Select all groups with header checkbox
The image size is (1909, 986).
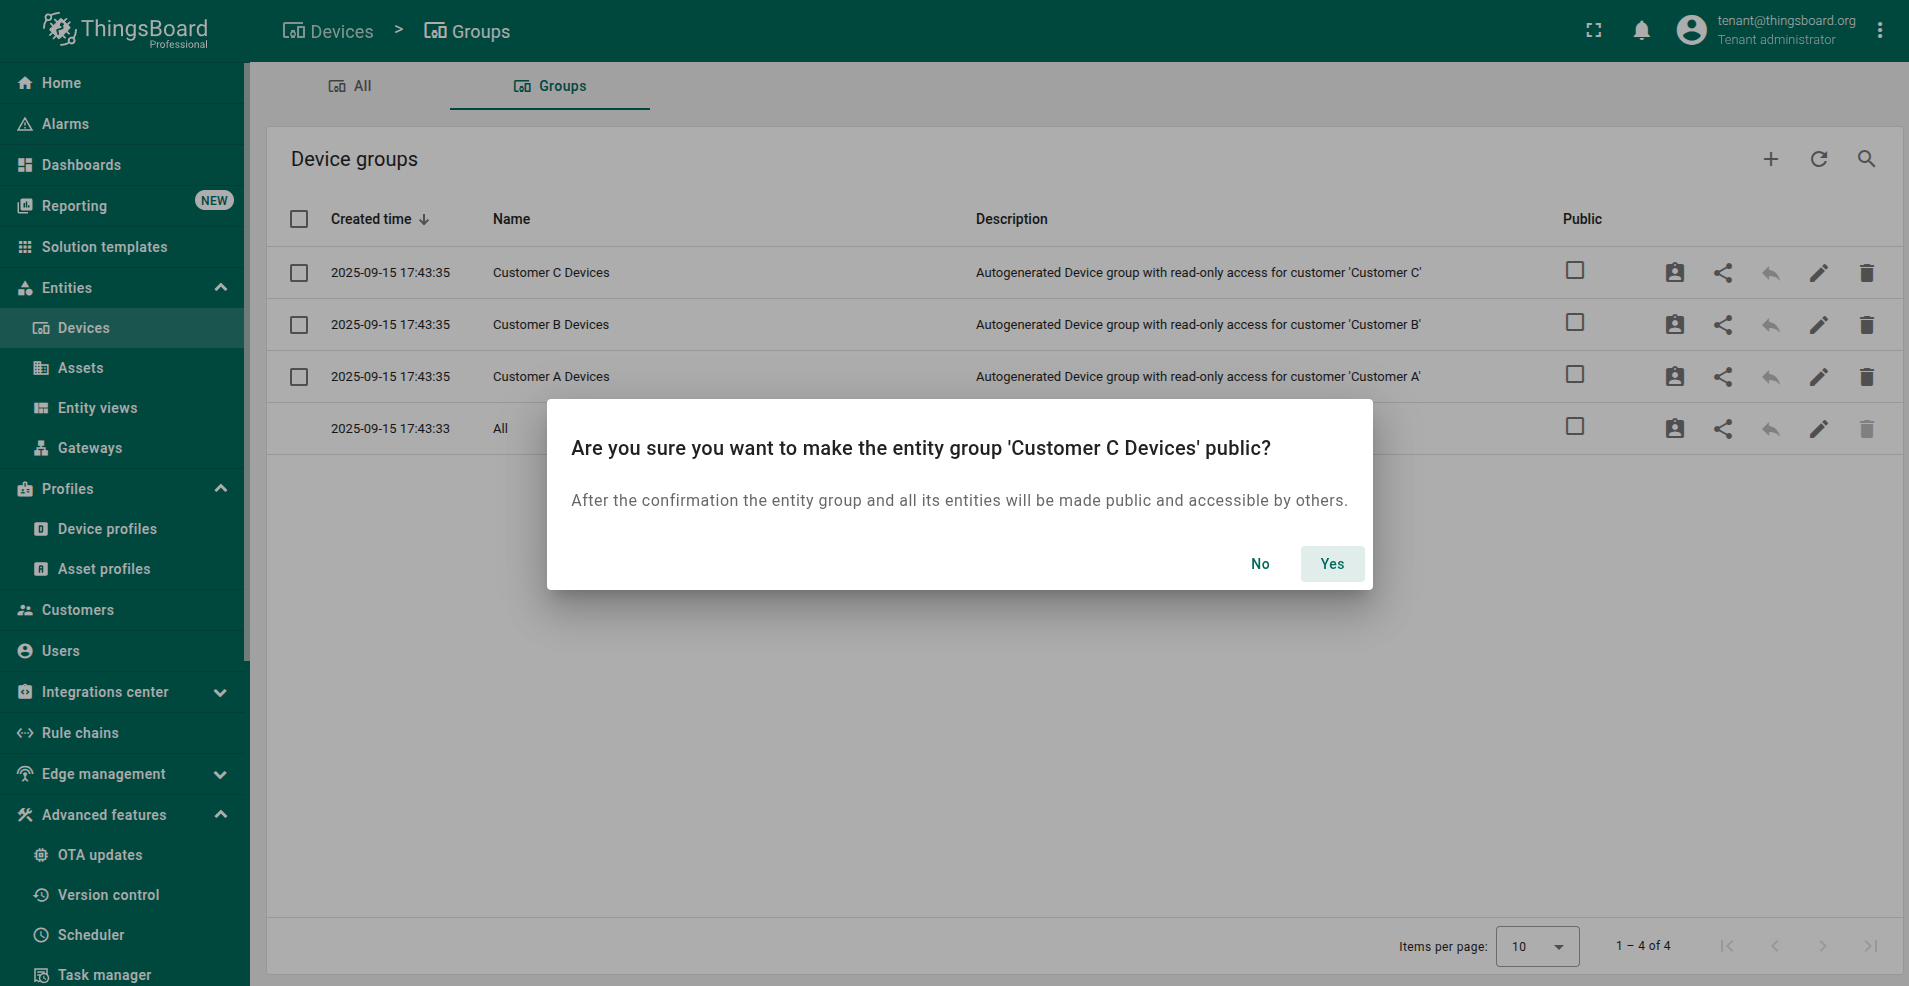coord(299,219)
